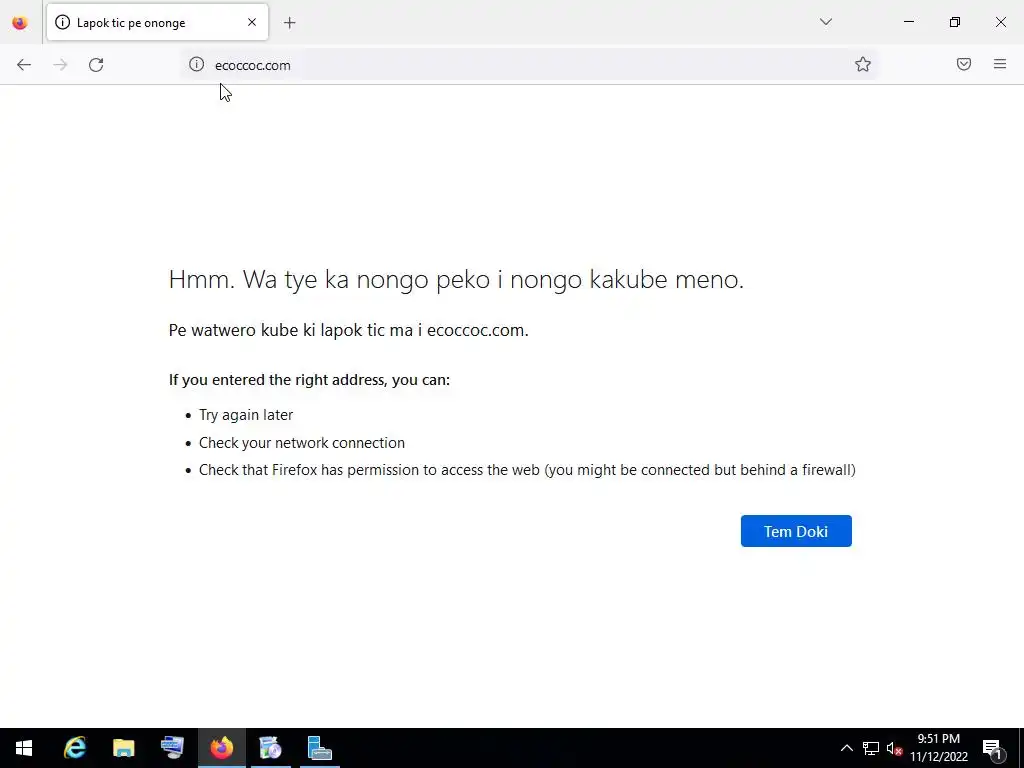Viewport: 1024px width, 768px height.
Task: Click the forward navigation arrow
Action: [x=60, y=65]
